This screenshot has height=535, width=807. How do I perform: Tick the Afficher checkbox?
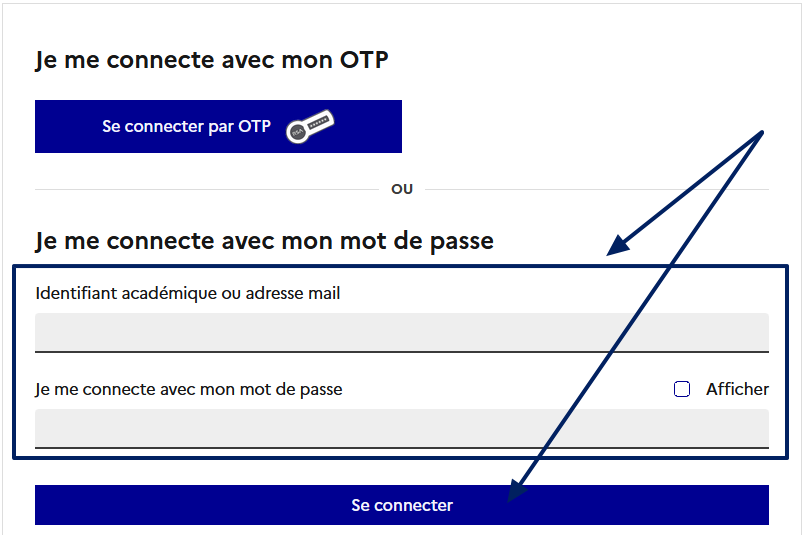[682, 389]
